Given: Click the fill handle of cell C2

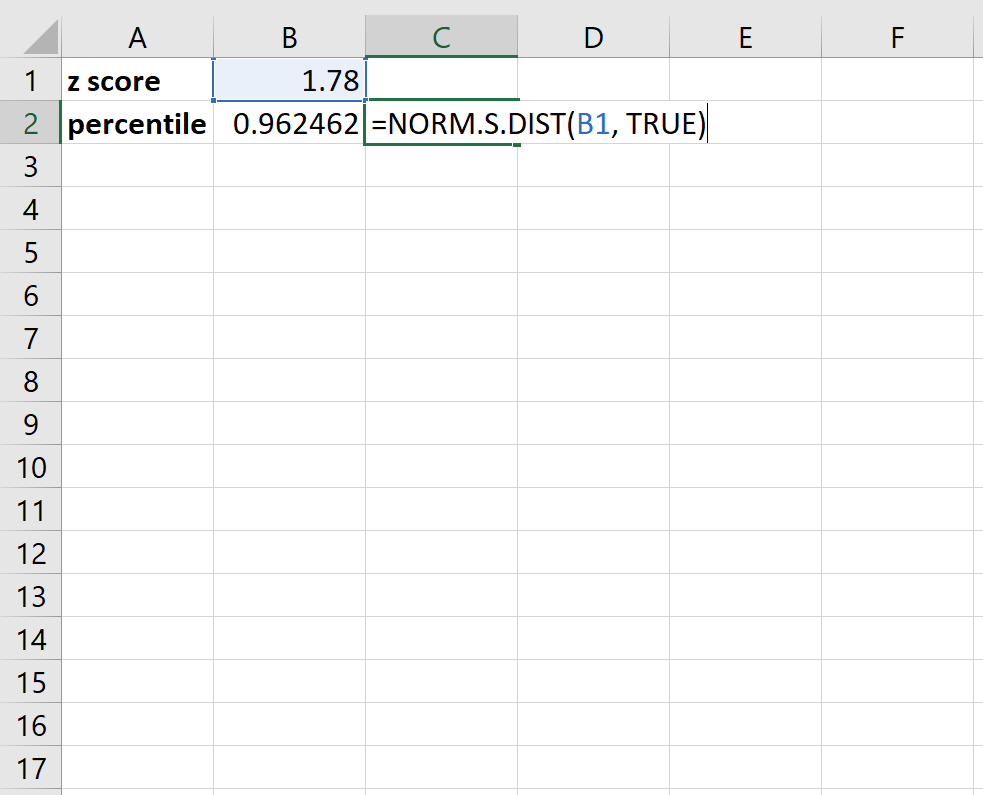Looking at the screenshot, I should click(x=517, y=145).
